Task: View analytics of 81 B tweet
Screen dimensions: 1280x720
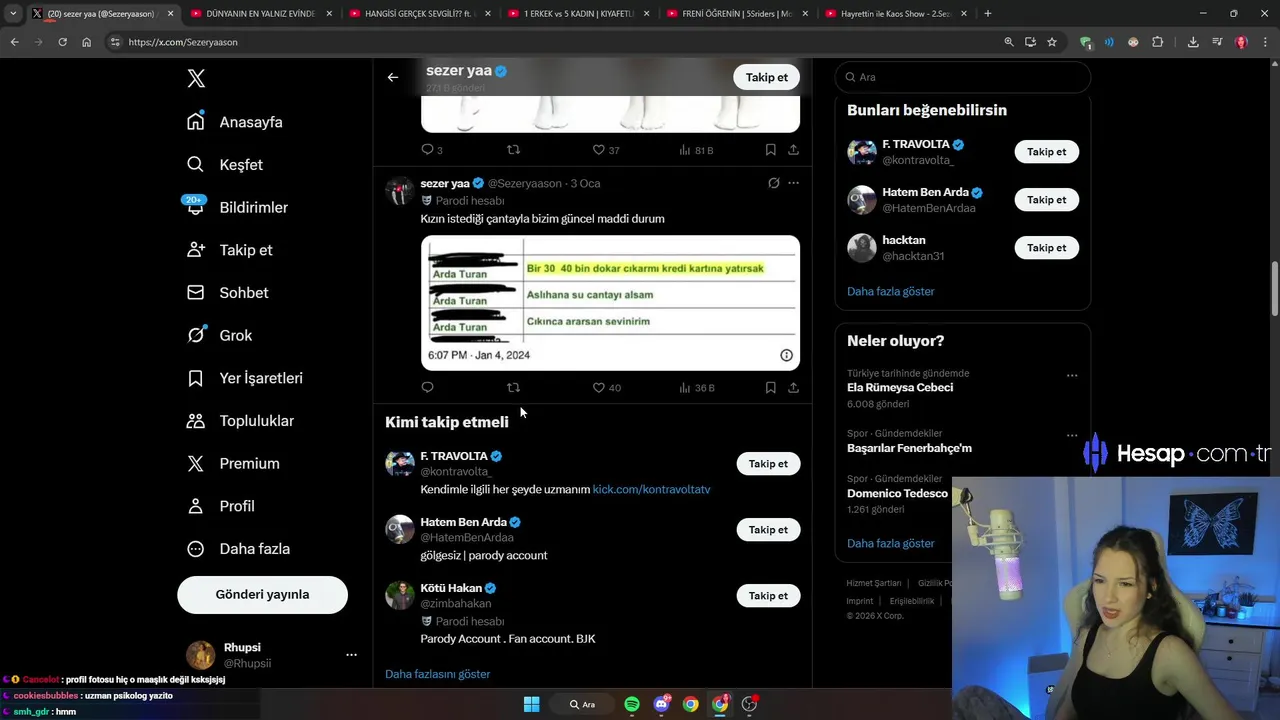Action: point(695,150)
